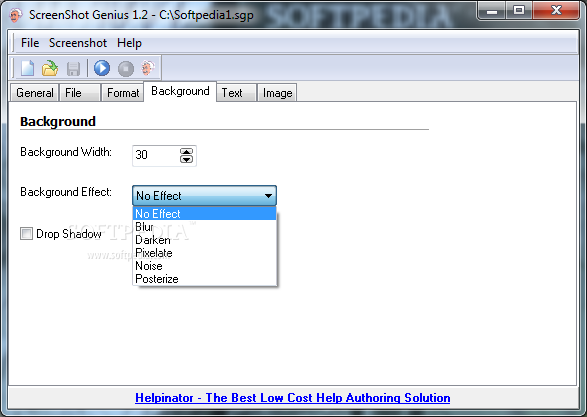The image size is (587, 417).
Task: Close the ScreenShot Genius window
Action: (x=556, y=10)
